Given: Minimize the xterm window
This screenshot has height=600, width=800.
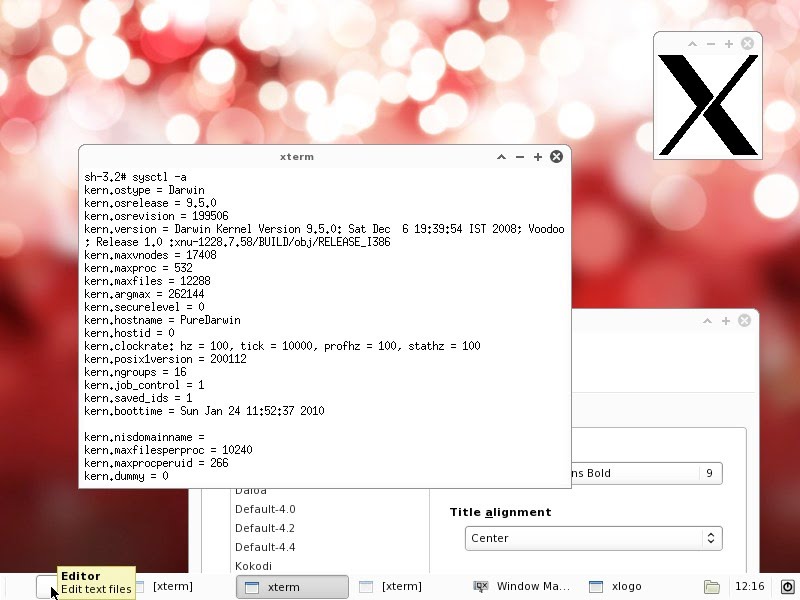Looking at the screenshot, I should click(x=520, y=157).
